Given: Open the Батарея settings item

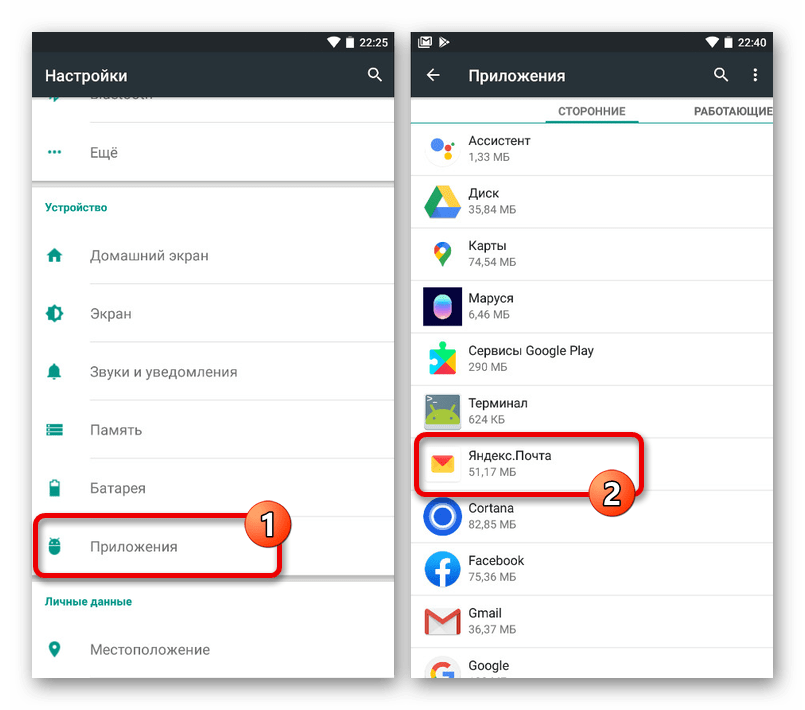Looking at the screenshot, I should 118,488.
